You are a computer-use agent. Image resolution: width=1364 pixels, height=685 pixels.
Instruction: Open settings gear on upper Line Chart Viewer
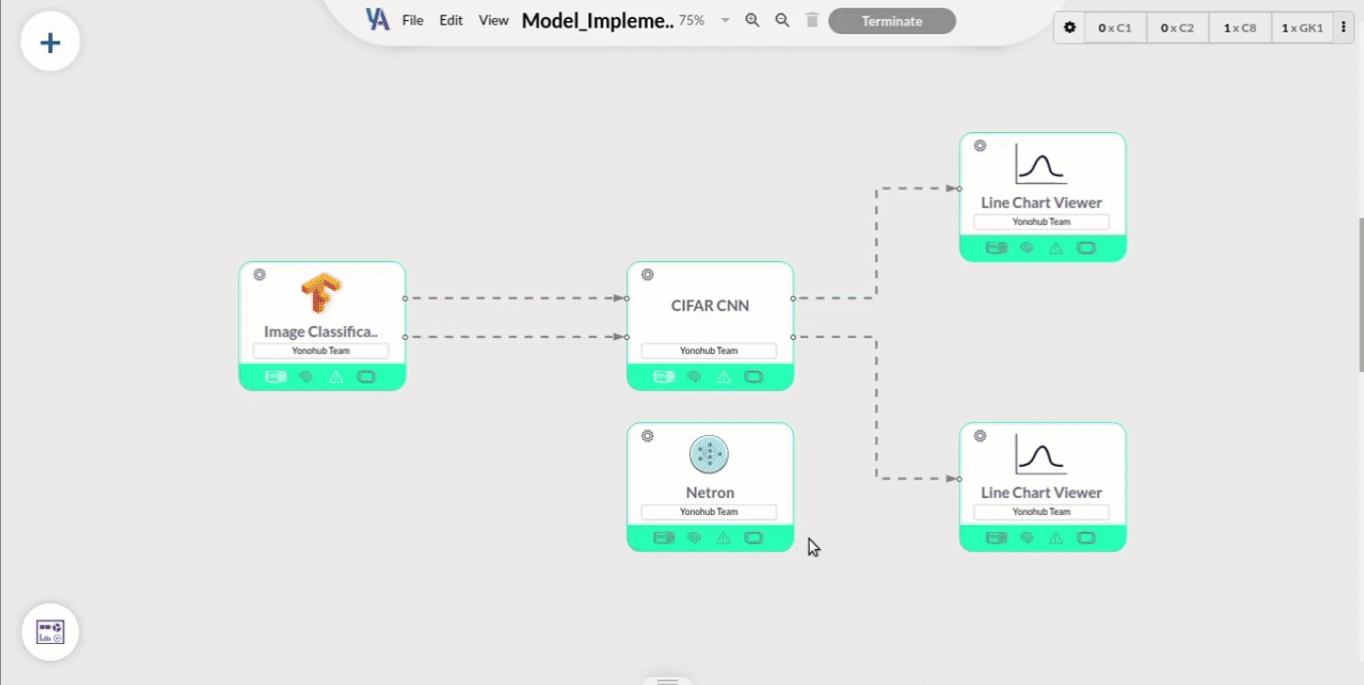tap(980, 145)
